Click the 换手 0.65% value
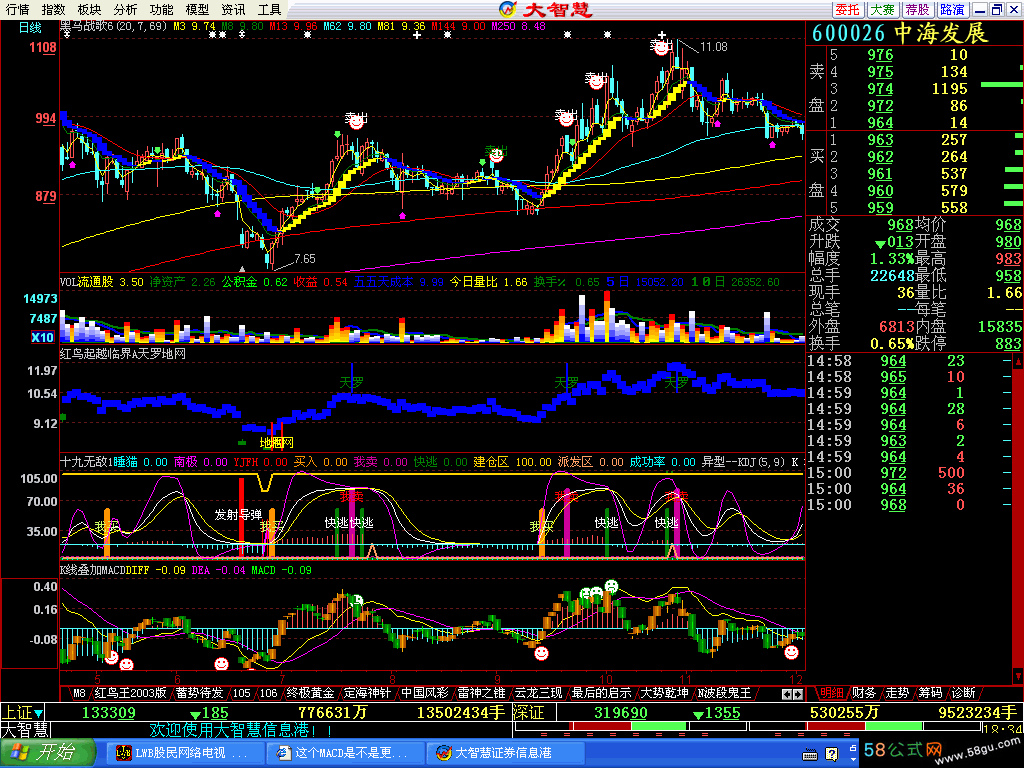1024x768 pixels. (892, 344)
